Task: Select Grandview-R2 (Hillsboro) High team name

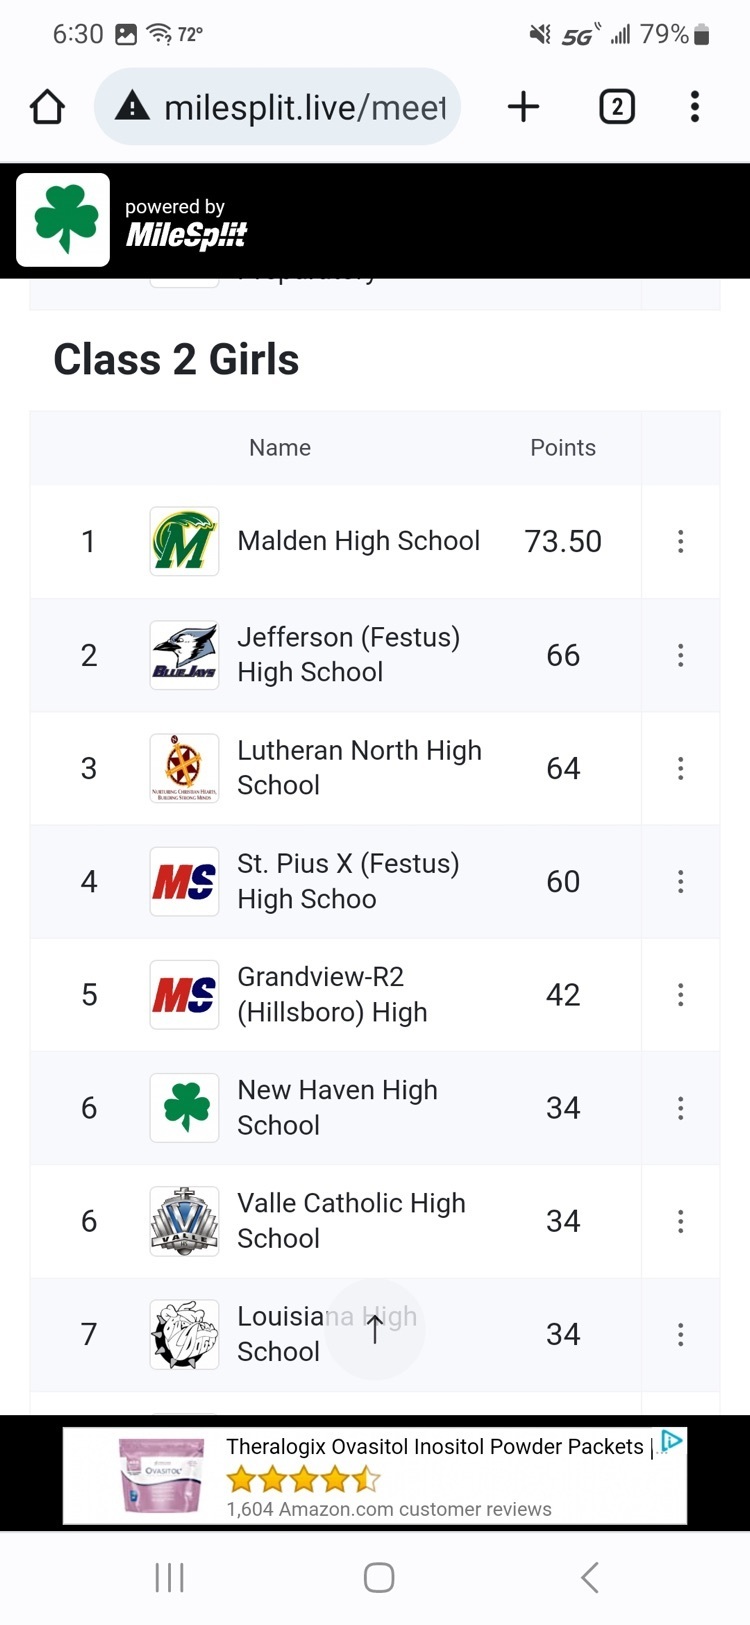Action: [x=332, y=994]
